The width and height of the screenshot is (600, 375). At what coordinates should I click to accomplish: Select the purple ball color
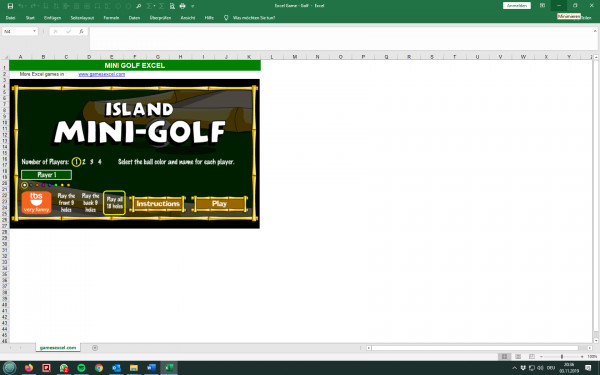43,185
